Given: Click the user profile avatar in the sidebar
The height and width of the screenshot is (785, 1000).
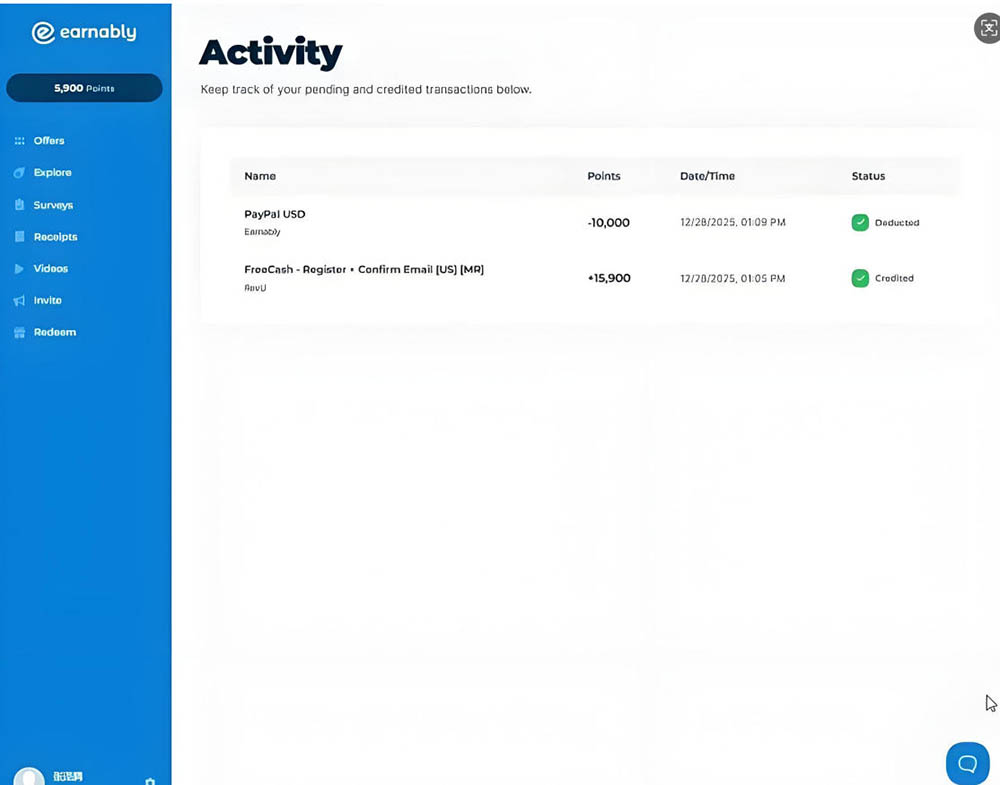Looking at the screenshot, I should pos(29,778).
